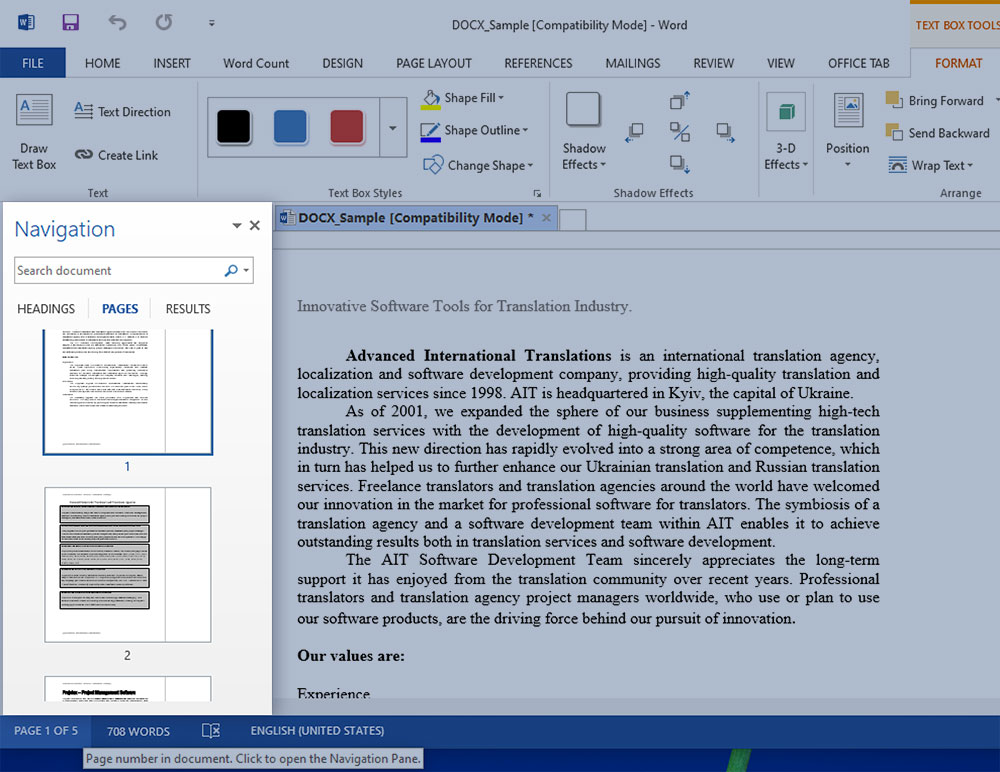Open the Navigation pane options arrow

[237, 226]
